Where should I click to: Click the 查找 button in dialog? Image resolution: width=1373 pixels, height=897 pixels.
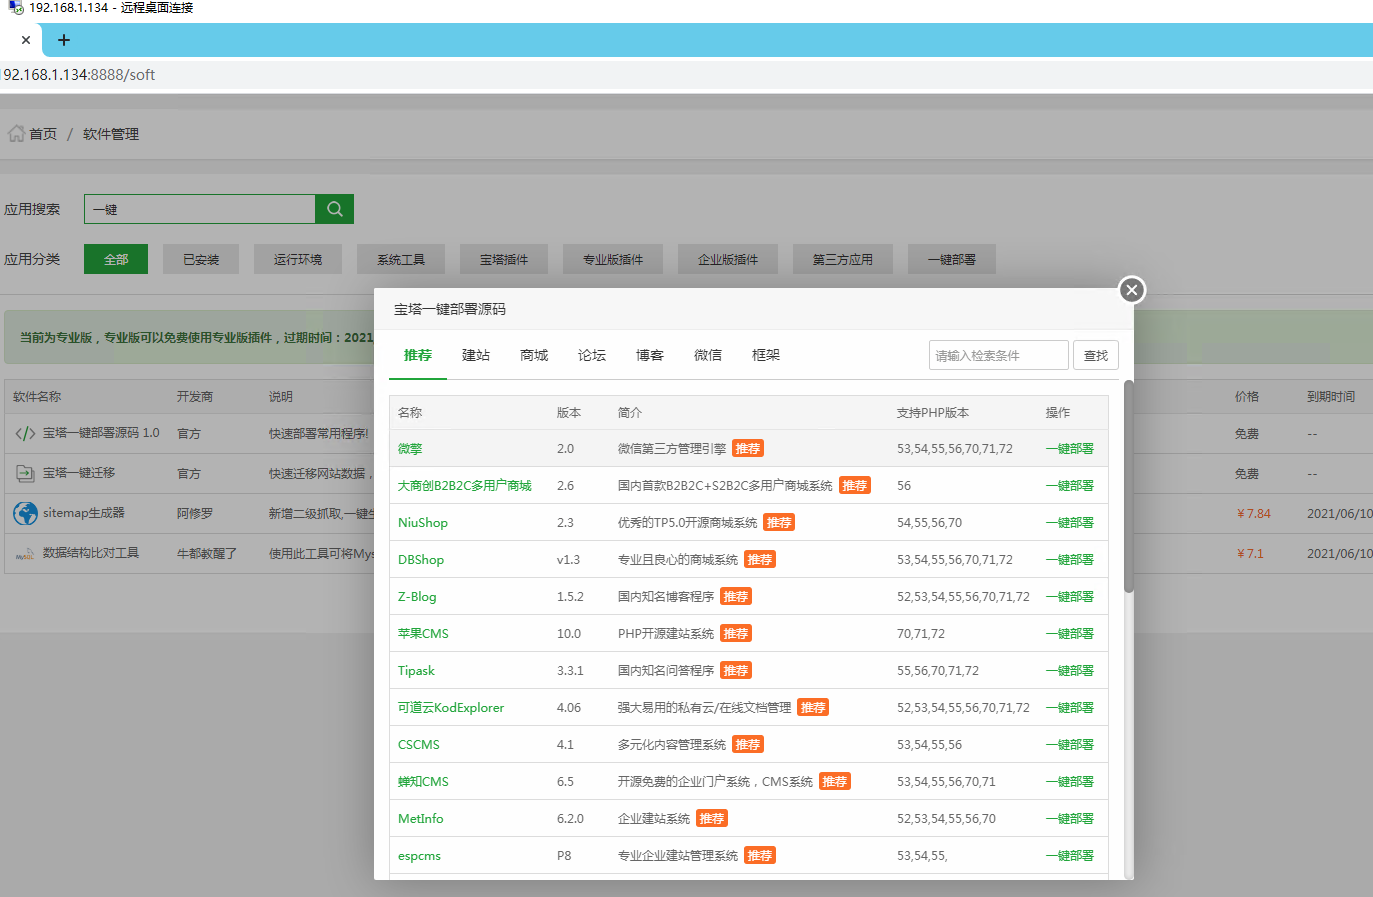point(1096,355)
